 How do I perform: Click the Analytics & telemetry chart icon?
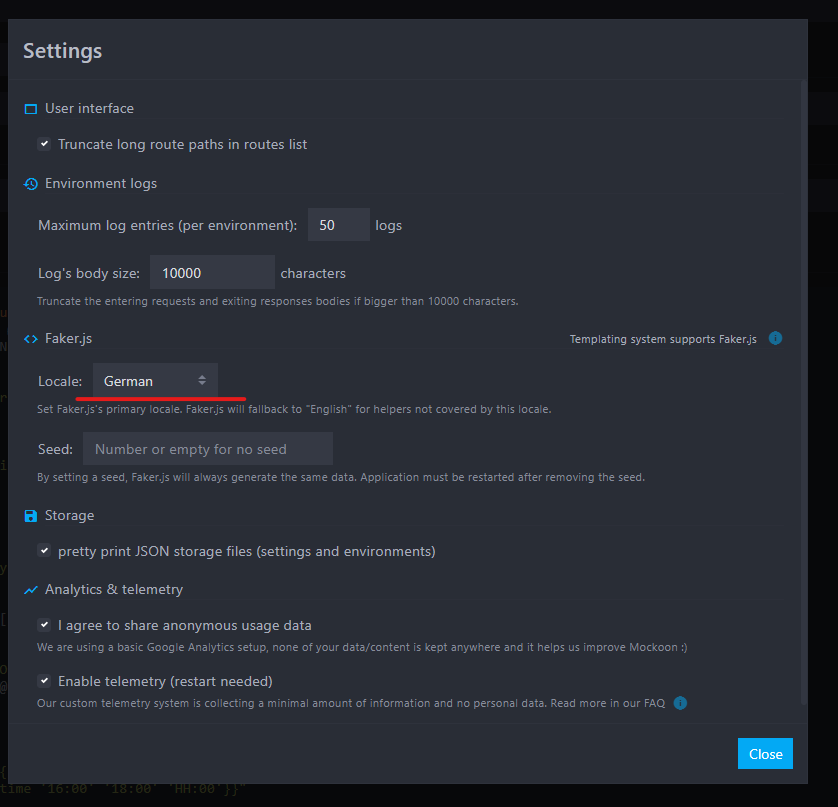pyautogui.click(x=29, y=590)
